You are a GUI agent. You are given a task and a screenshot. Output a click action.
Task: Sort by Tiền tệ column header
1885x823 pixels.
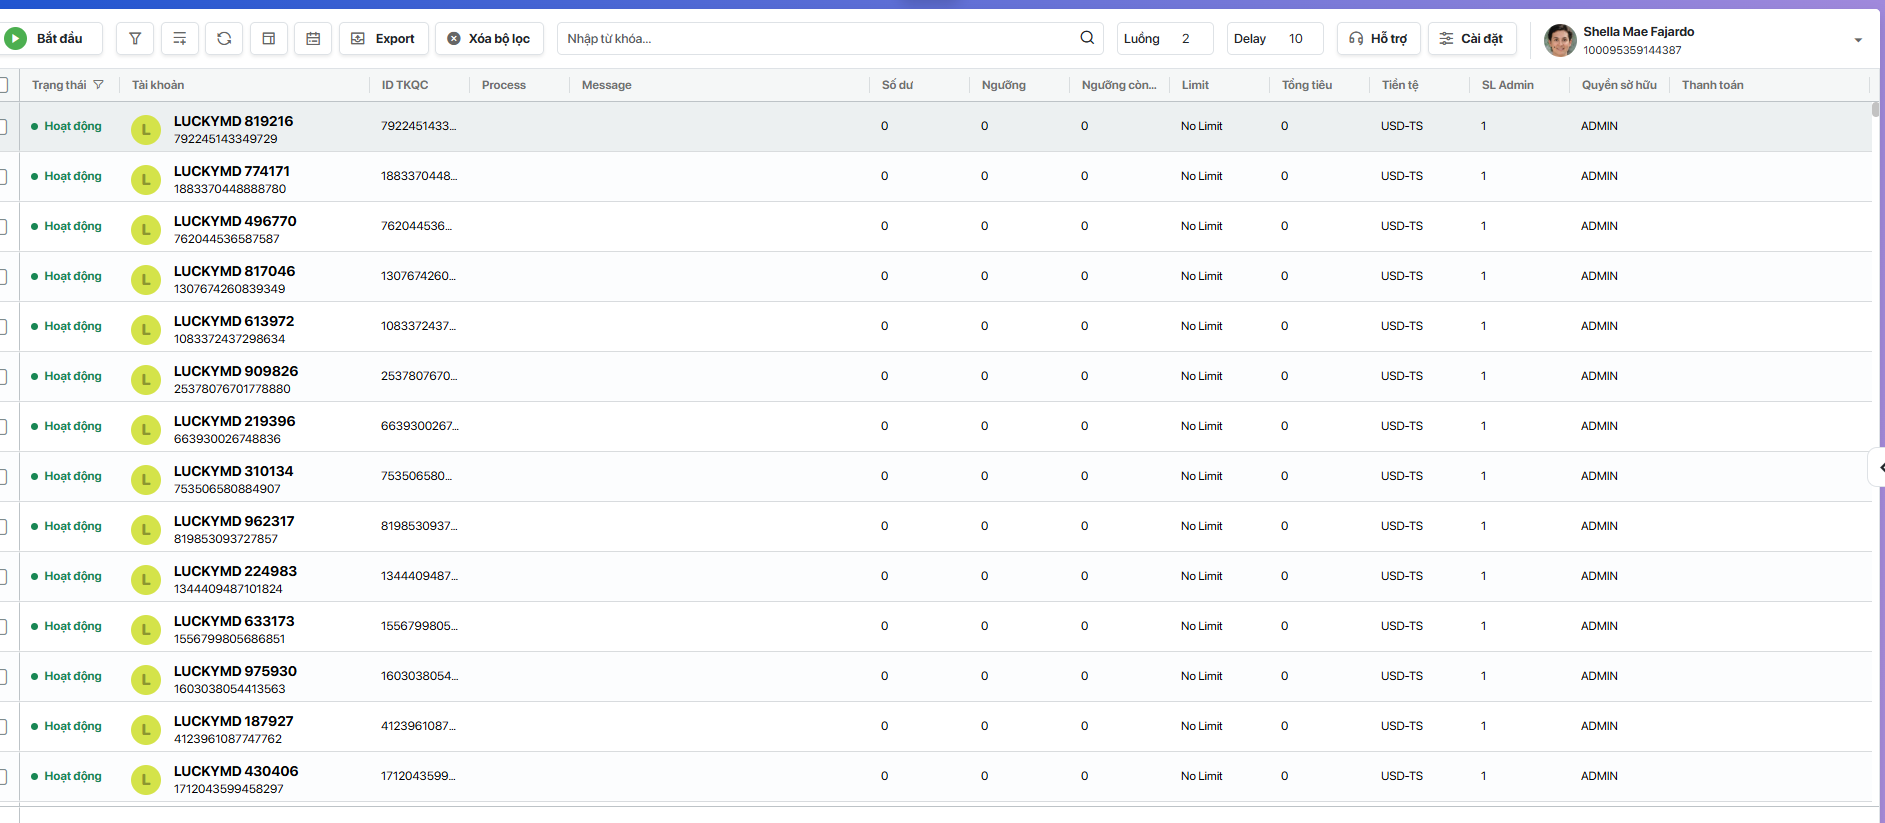pos(1400,85)
